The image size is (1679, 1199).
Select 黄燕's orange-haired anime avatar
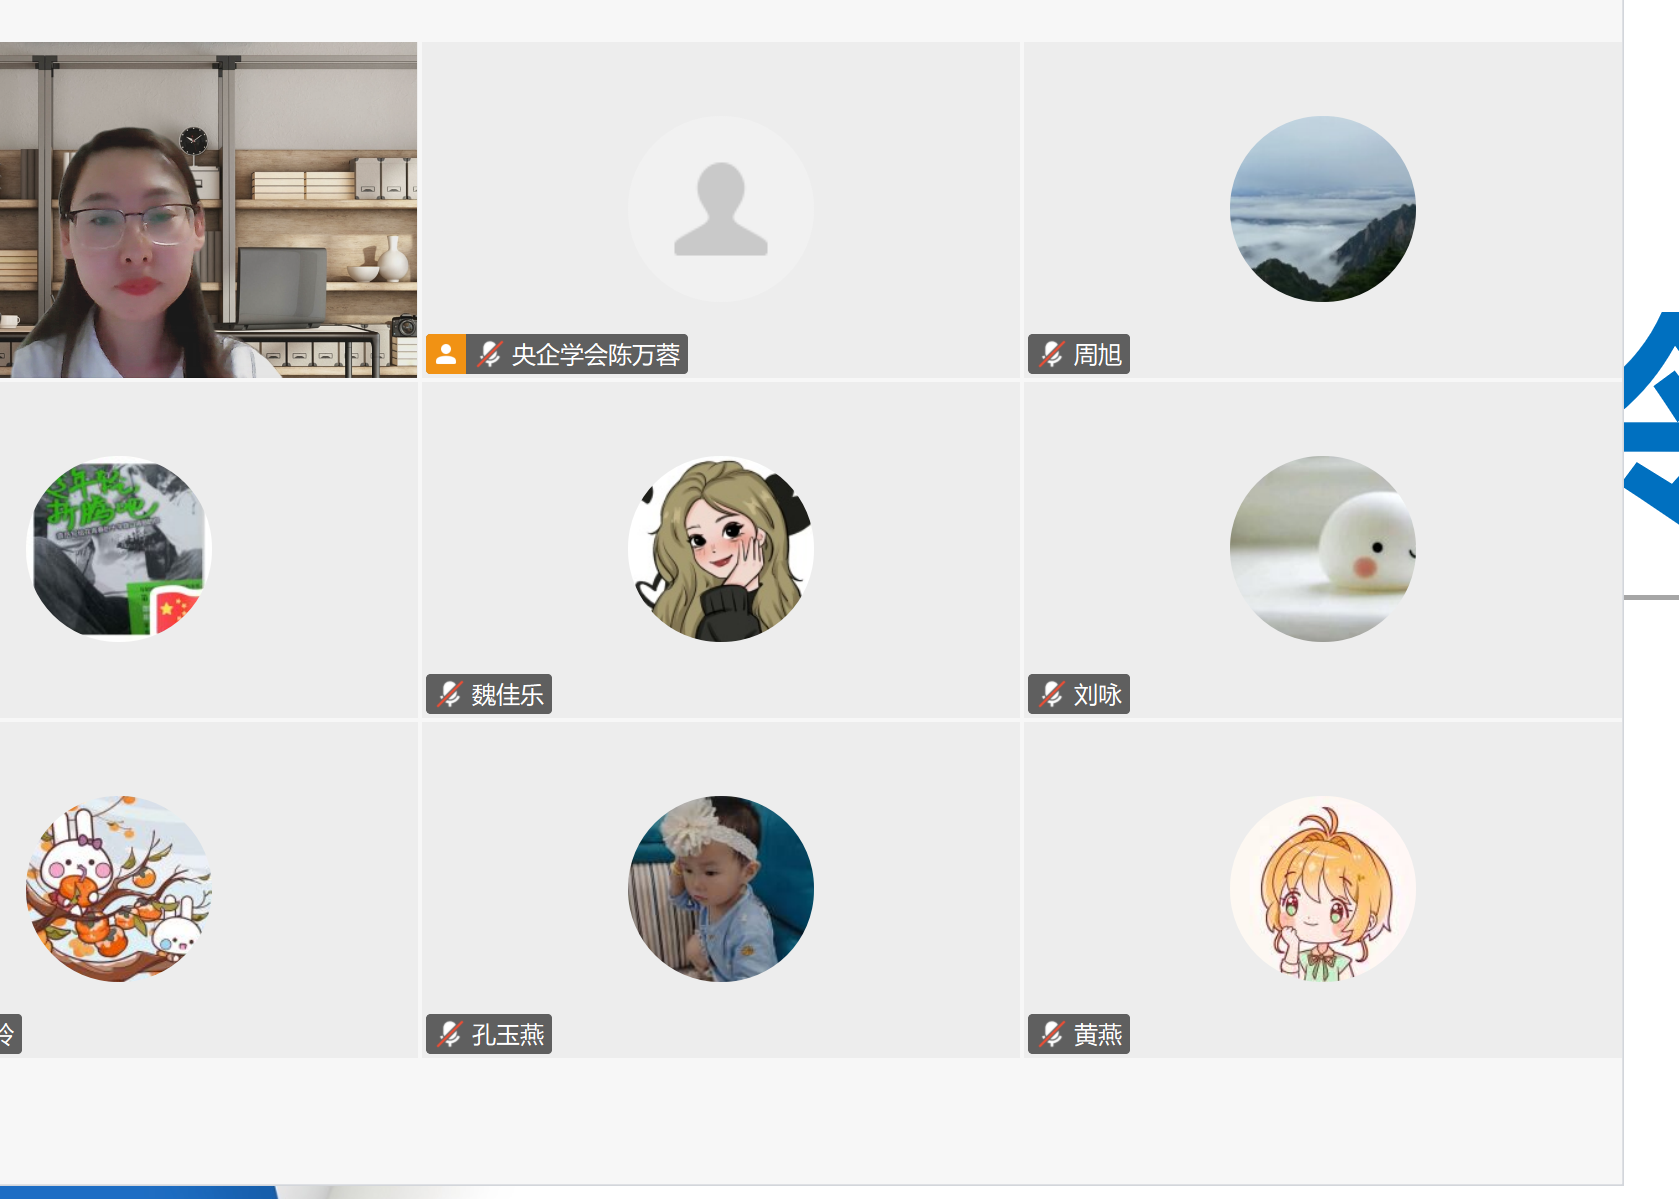click(1323, 889)
